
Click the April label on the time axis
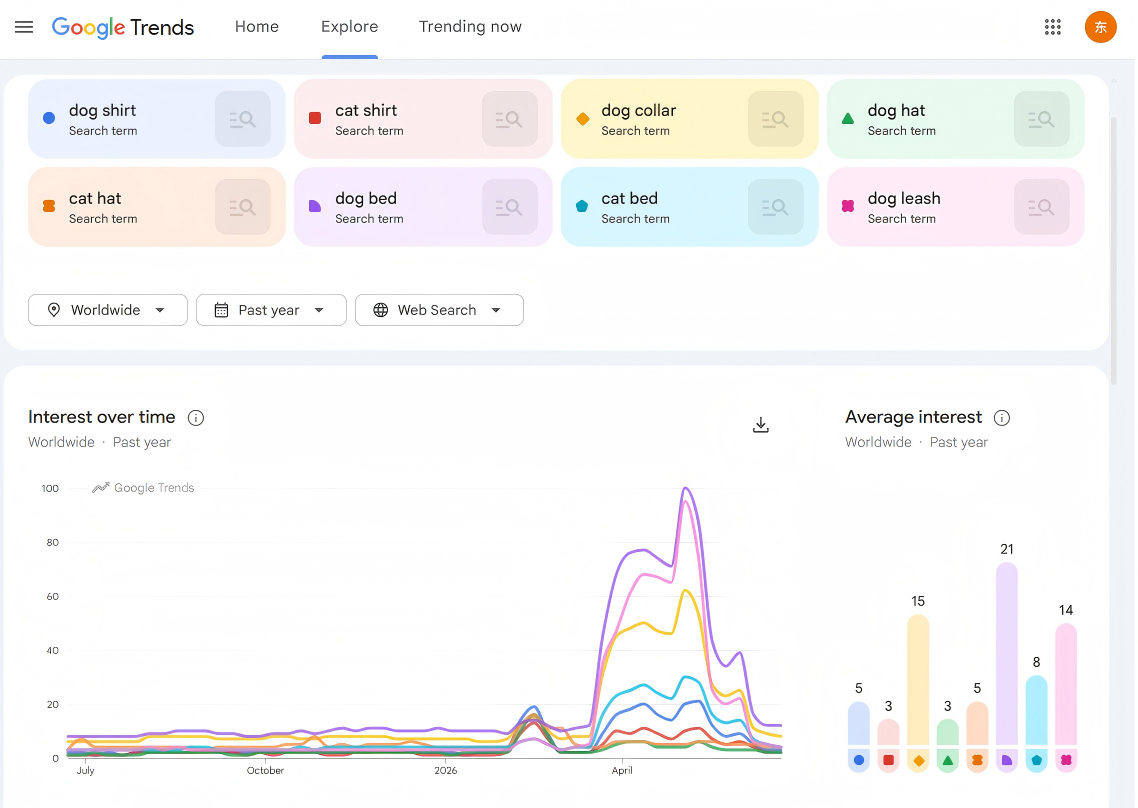coord(622,770)
